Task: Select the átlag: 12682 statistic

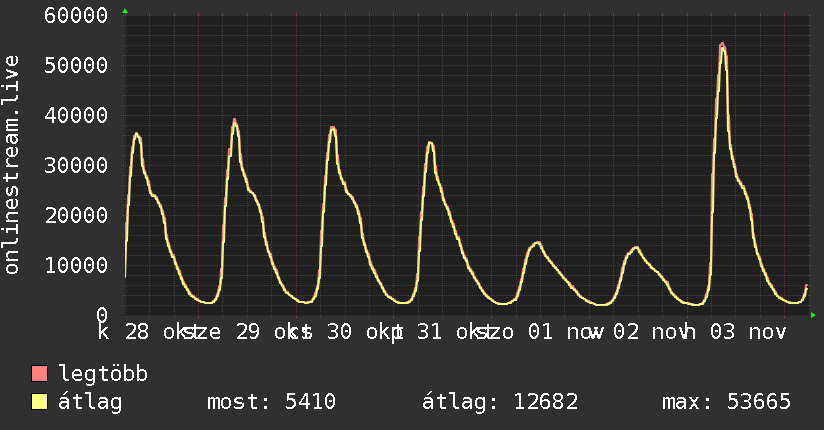Action: click(x=500, y=402)
